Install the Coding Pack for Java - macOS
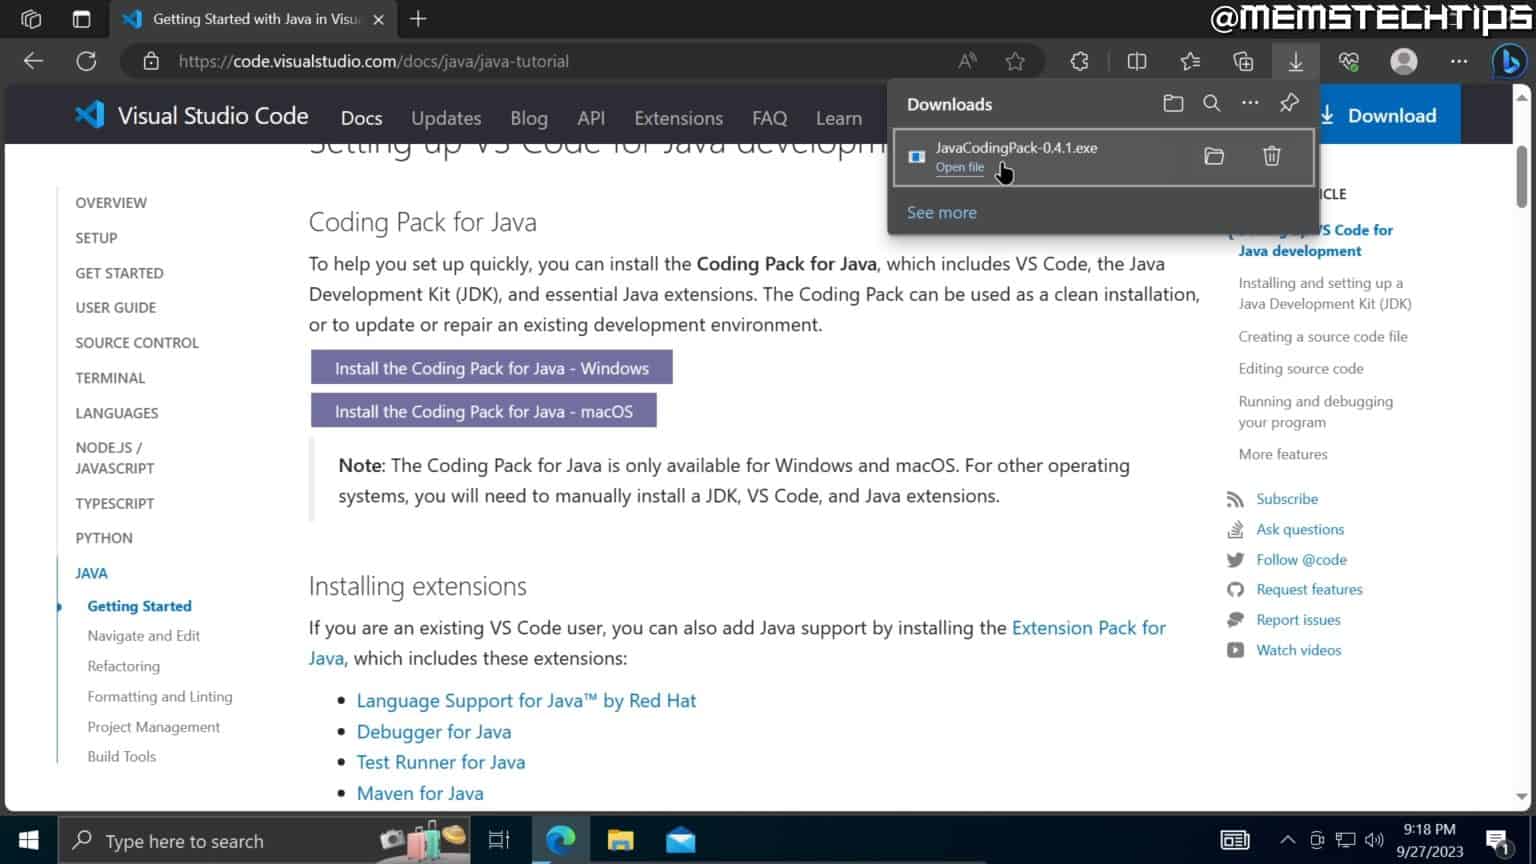 click(483, 411)
